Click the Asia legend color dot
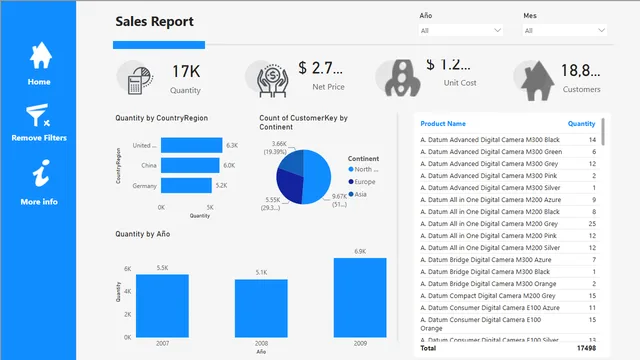Screen dimensions: 640x360 (351, 194)
